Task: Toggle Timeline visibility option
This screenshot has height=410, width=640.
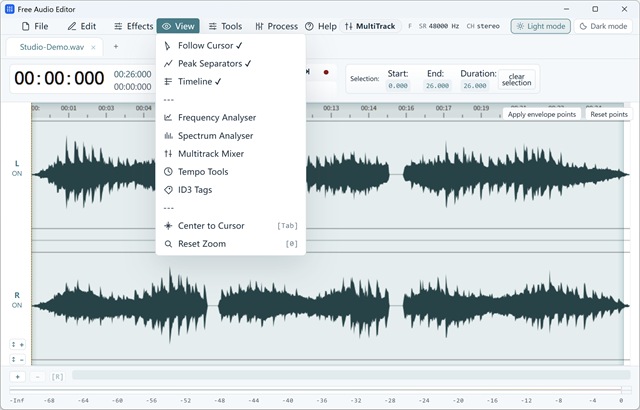Action: 231,82
